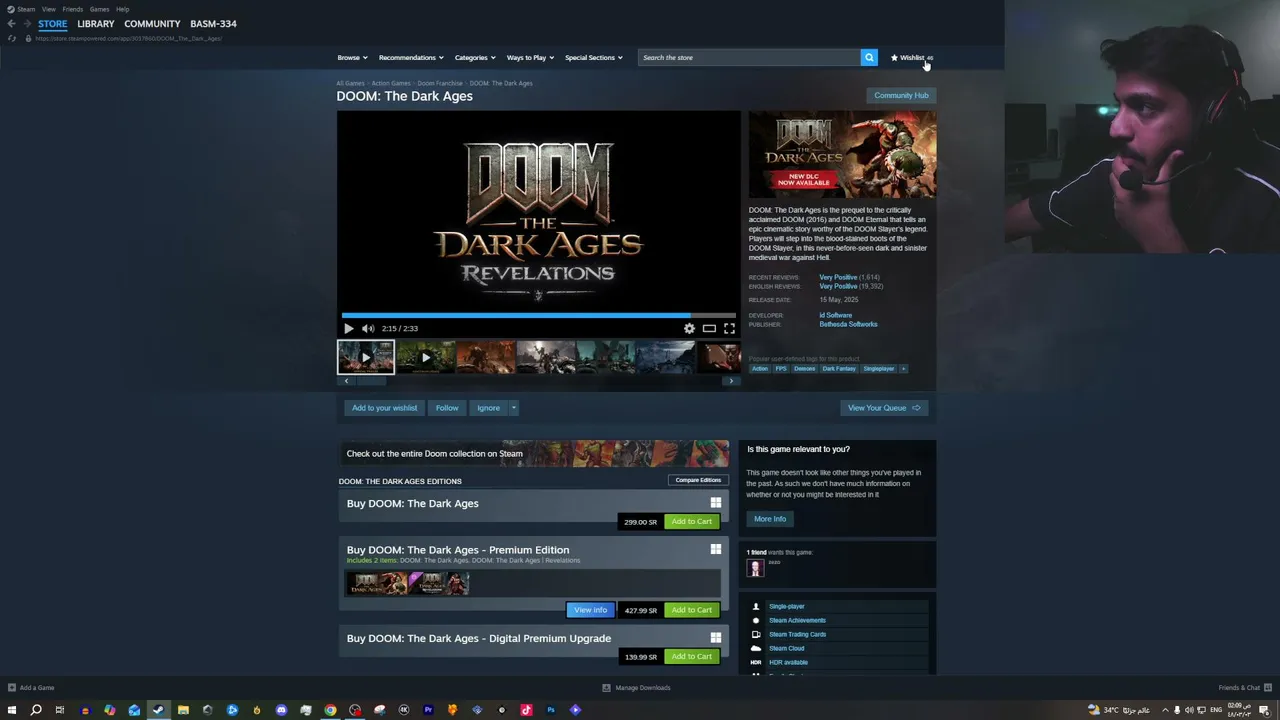Viewport: 1280px width, 720px height.
Task: Add standard DOOM edition to cart
Action: point(691,521)
